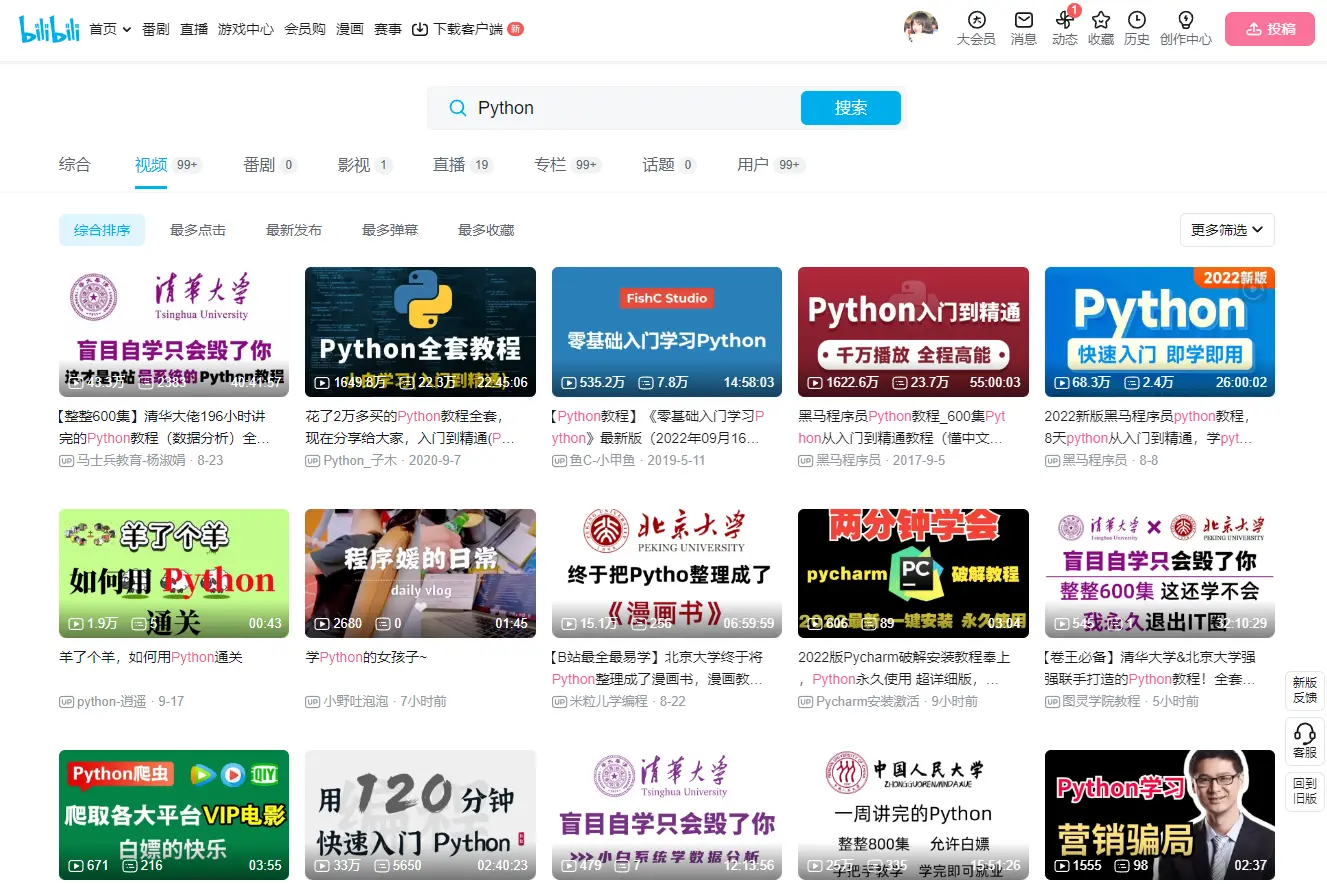Select 综合排序 sort option
This screenshot has width=1327, height=884.
[x=102, y=230]
